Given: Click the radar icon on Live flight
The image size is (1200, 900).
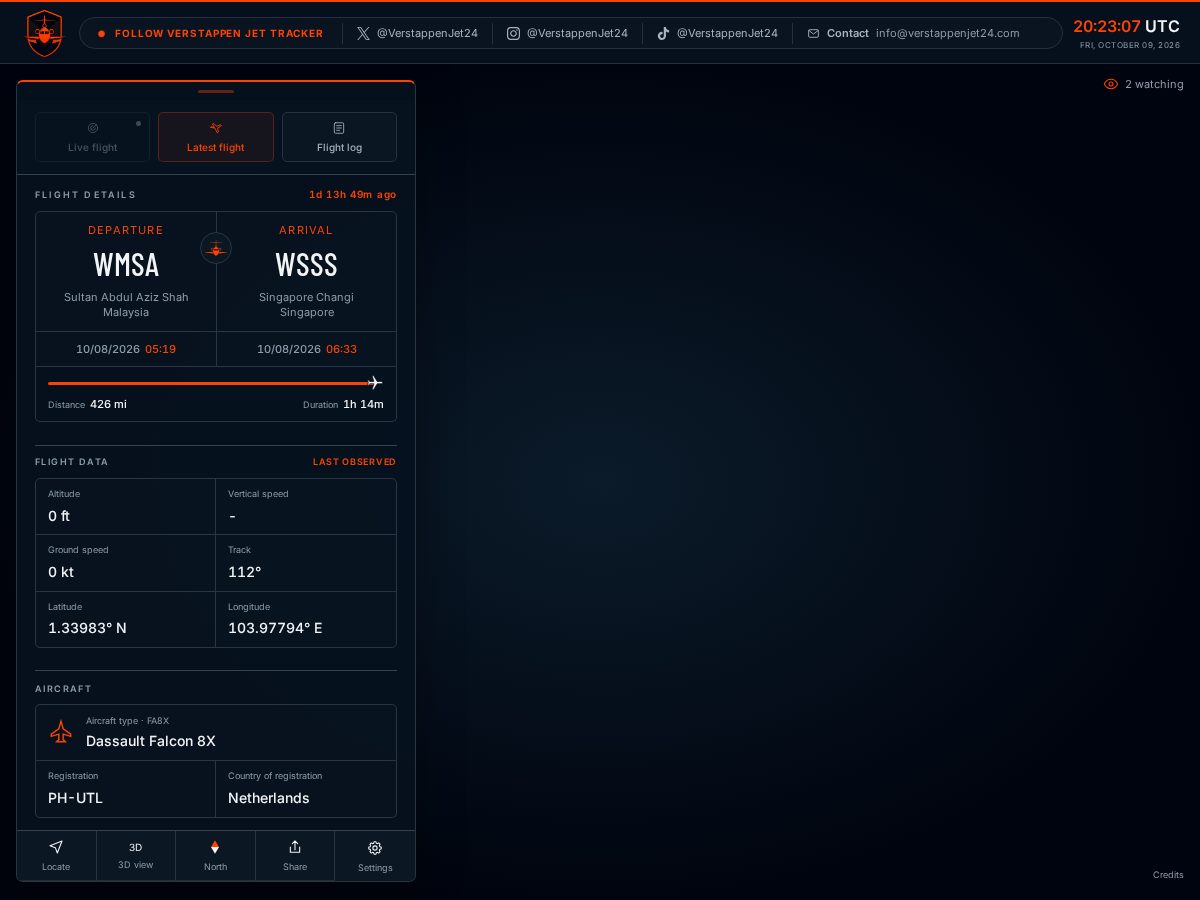Looking at the screenshot, I should coord(93,128).
